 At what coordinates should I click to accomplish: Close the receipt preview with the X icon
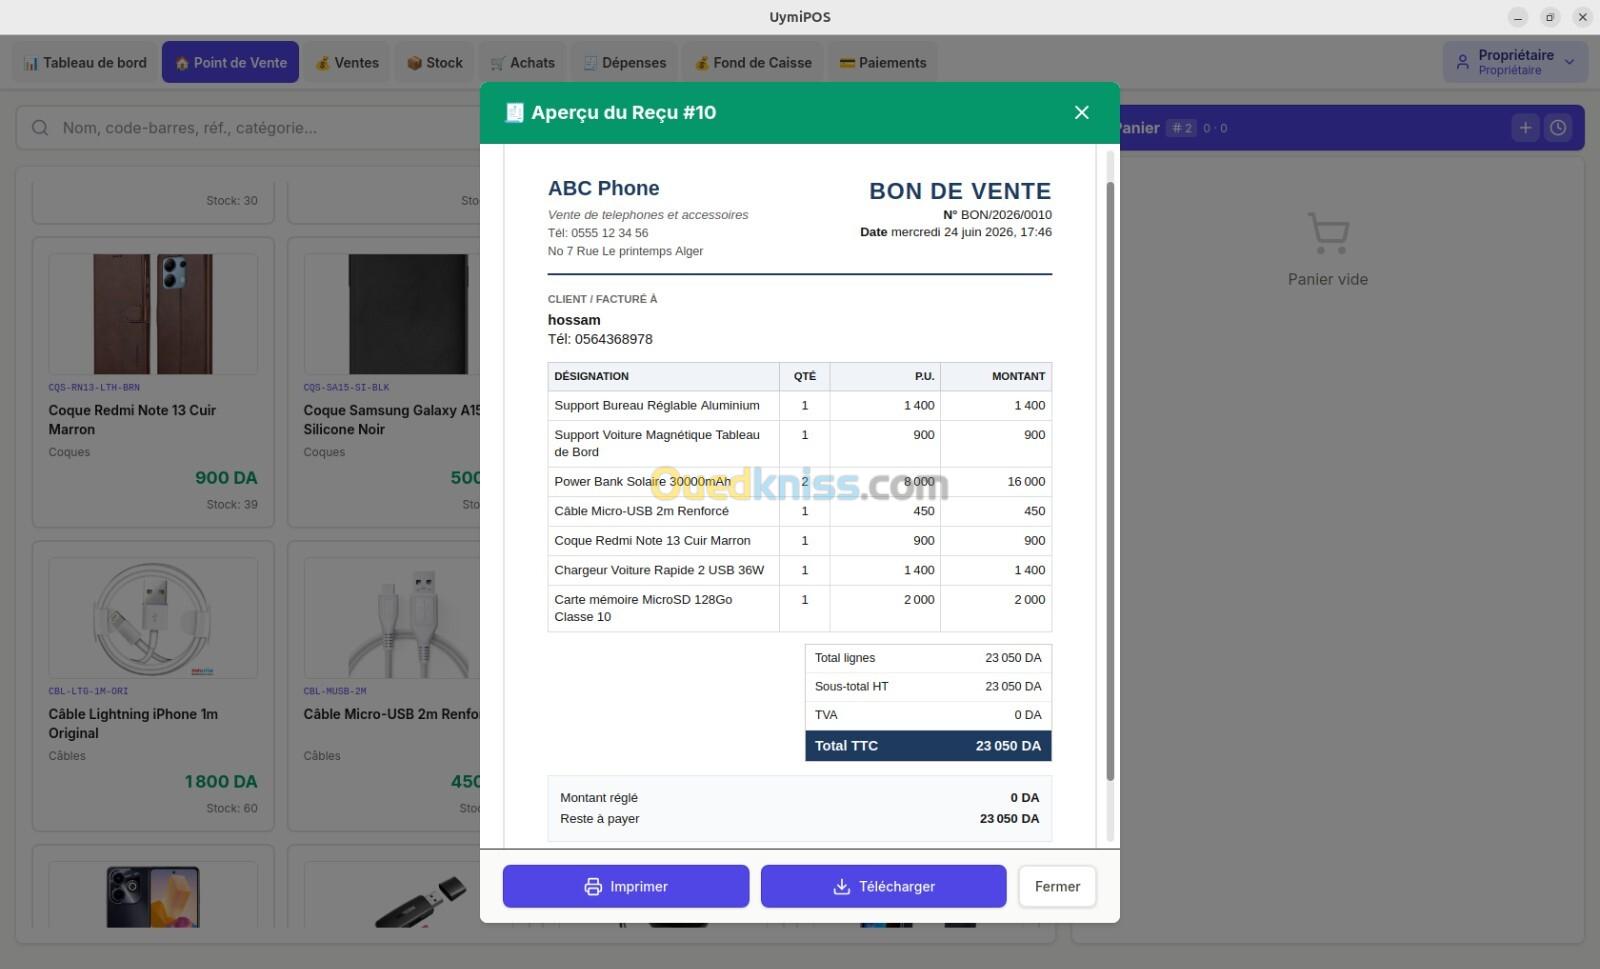pyautogui.click(x=1081, y=112)
